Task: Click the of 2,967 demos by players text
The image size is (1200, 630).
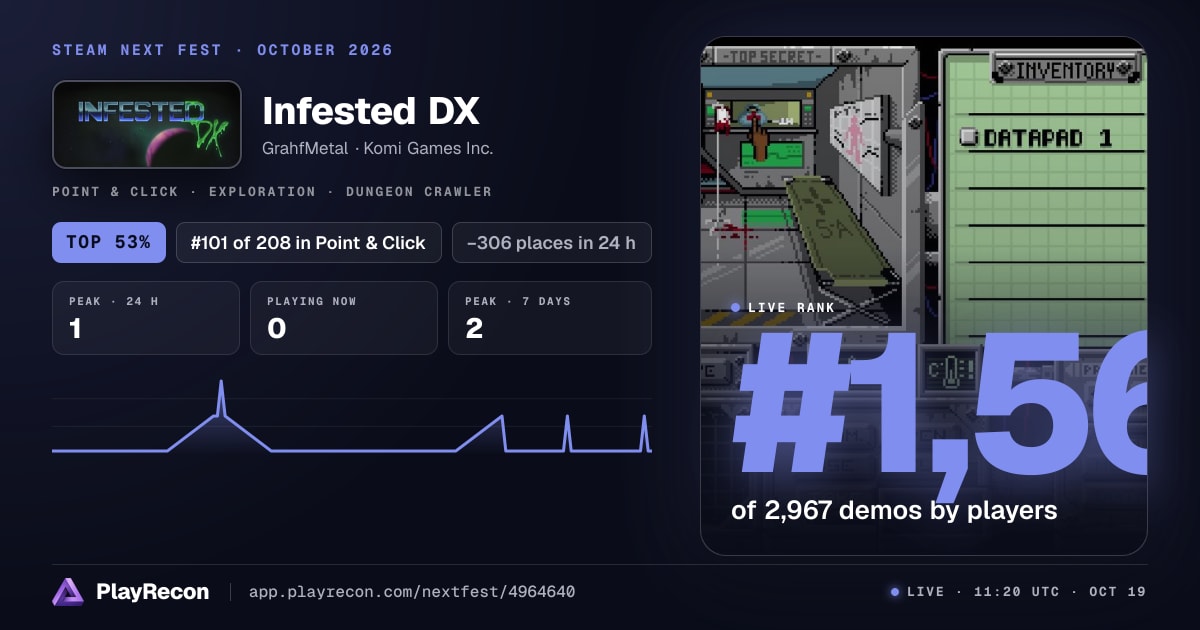Action: click(894, 510)
